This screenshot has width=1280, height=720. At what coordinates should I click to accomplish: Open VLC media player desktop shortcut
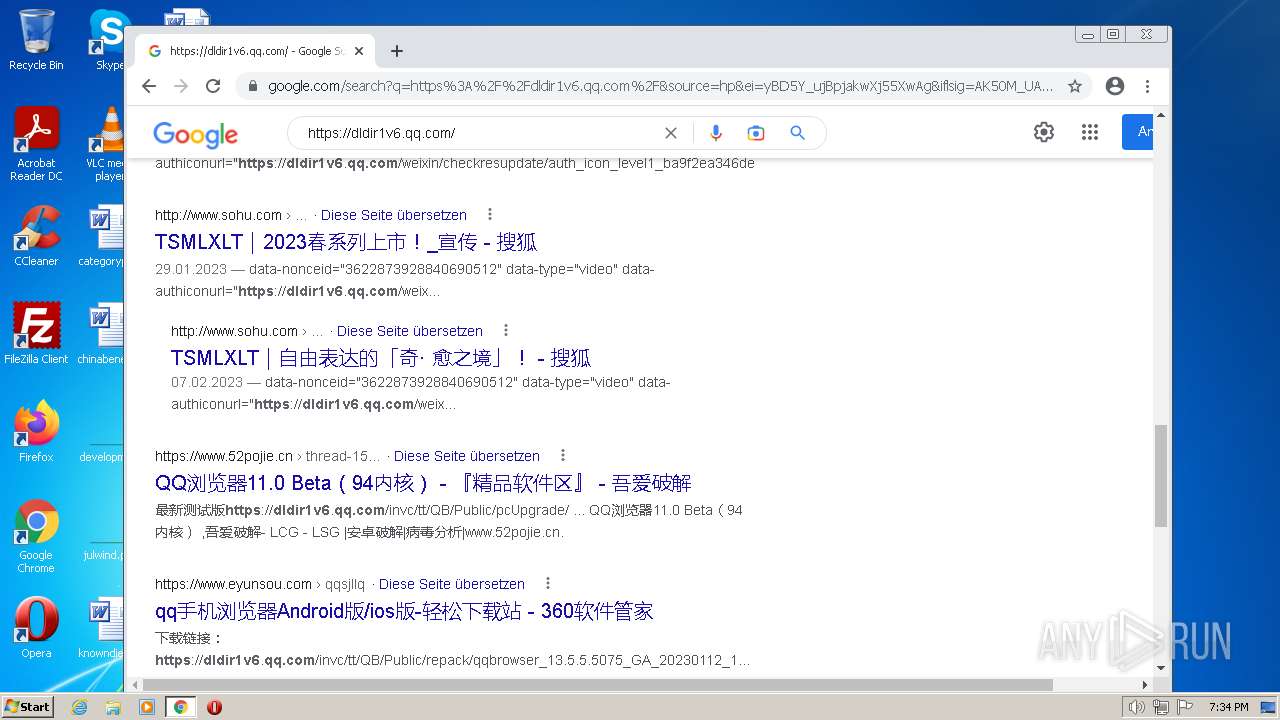coord(105,145)
